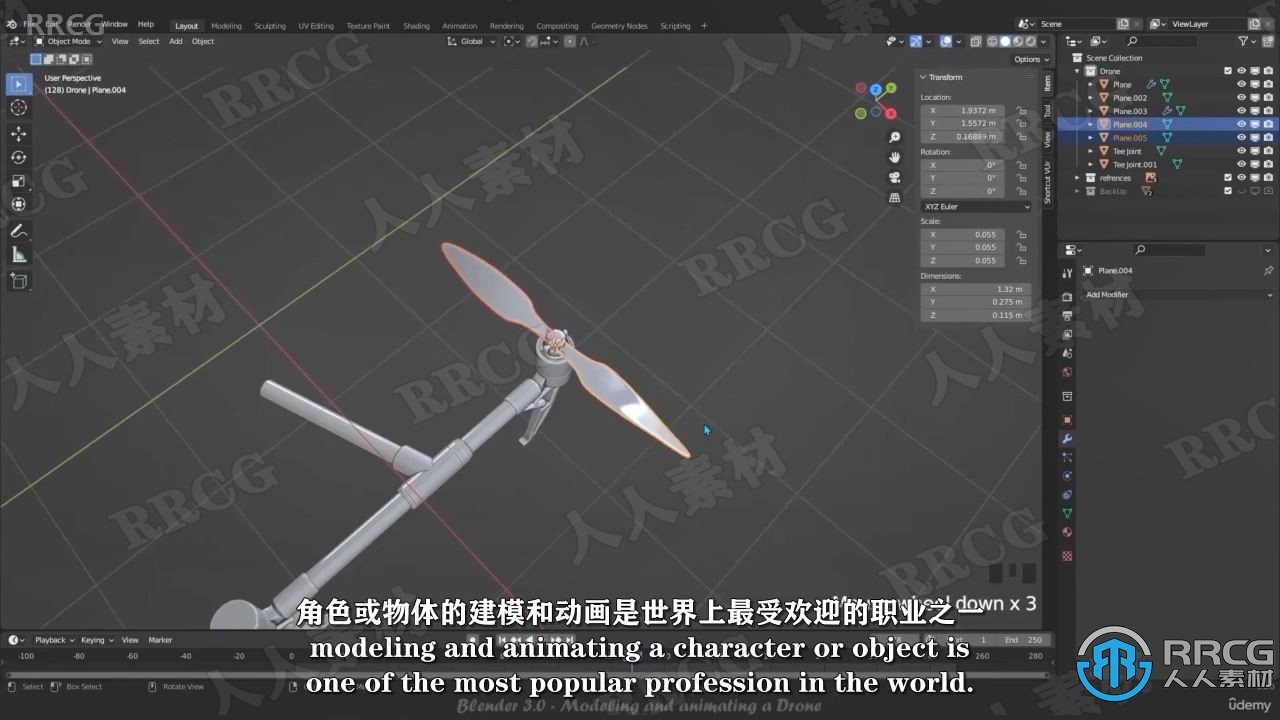1280x720 pixels.
Task: Toggle the camera view icon
Action: (x=895, y=177)
